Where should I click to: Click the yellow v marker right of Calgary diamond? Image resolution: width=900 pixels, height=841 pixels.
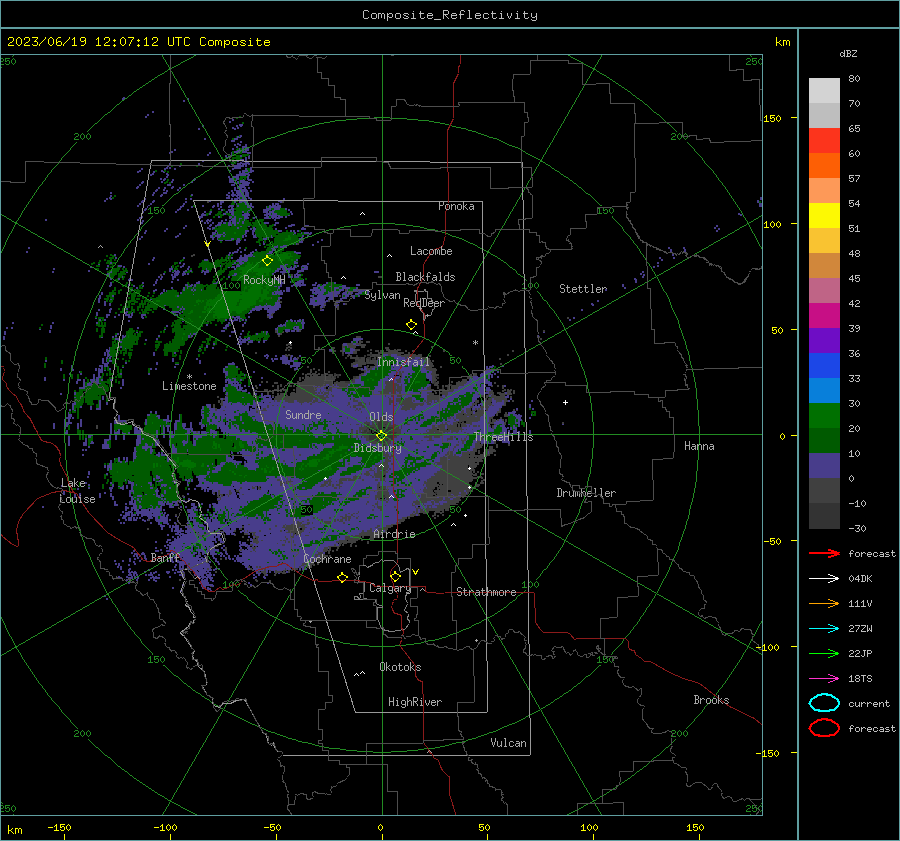pyautogui.click(x=416, y=572)
